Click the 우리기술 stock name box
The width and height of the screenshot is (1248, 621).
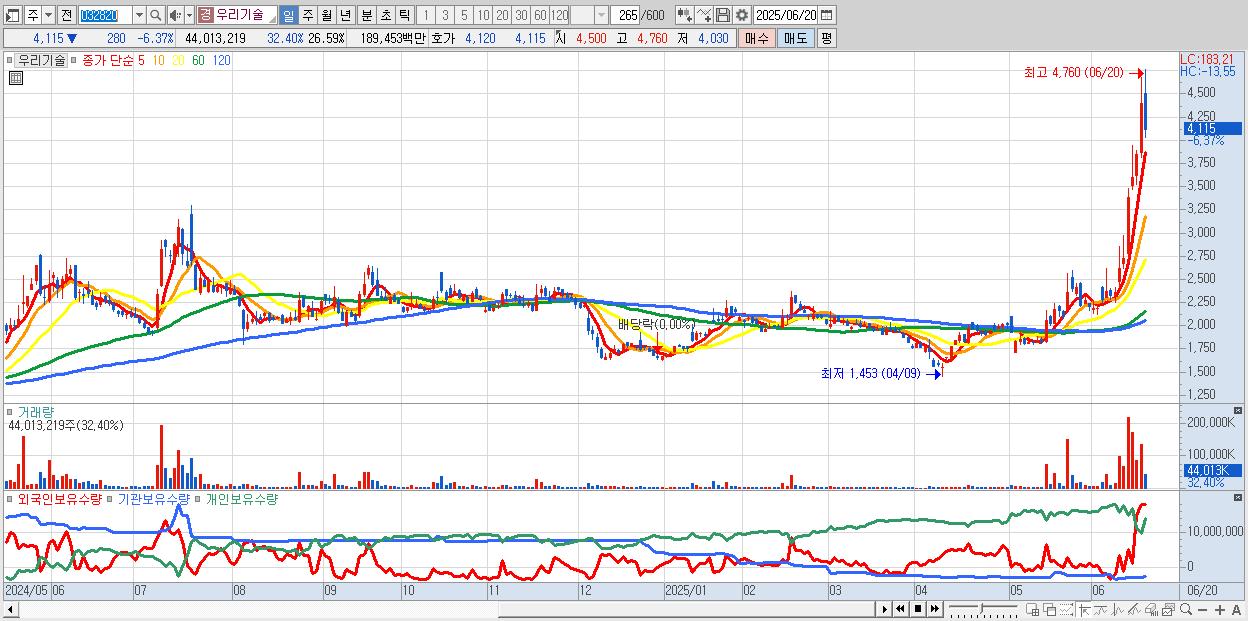[x=245, y=15]
